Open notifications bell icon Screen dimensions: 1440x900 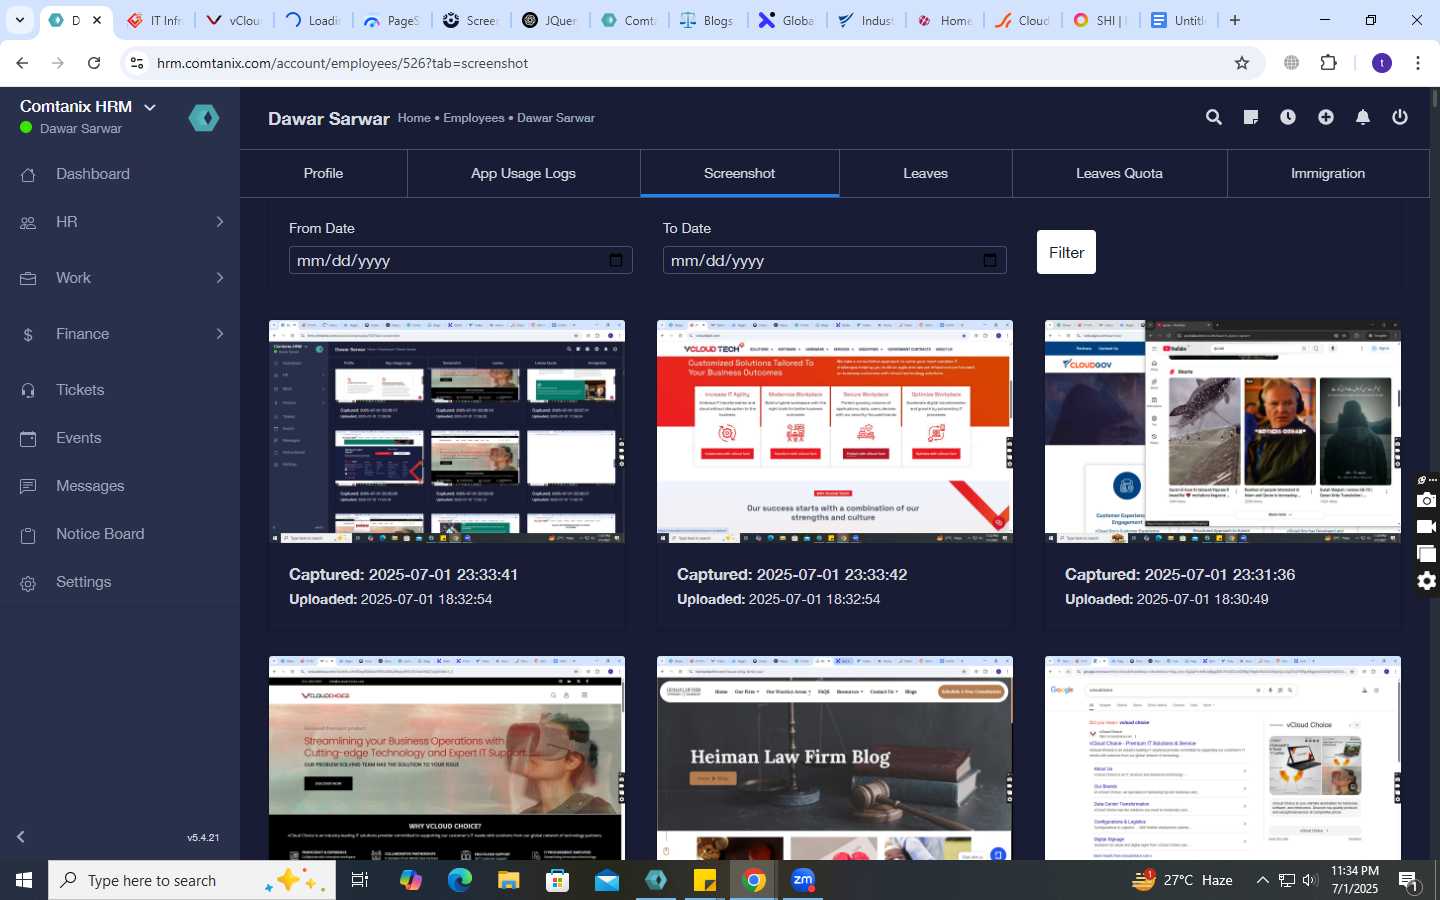point(1363,117)
